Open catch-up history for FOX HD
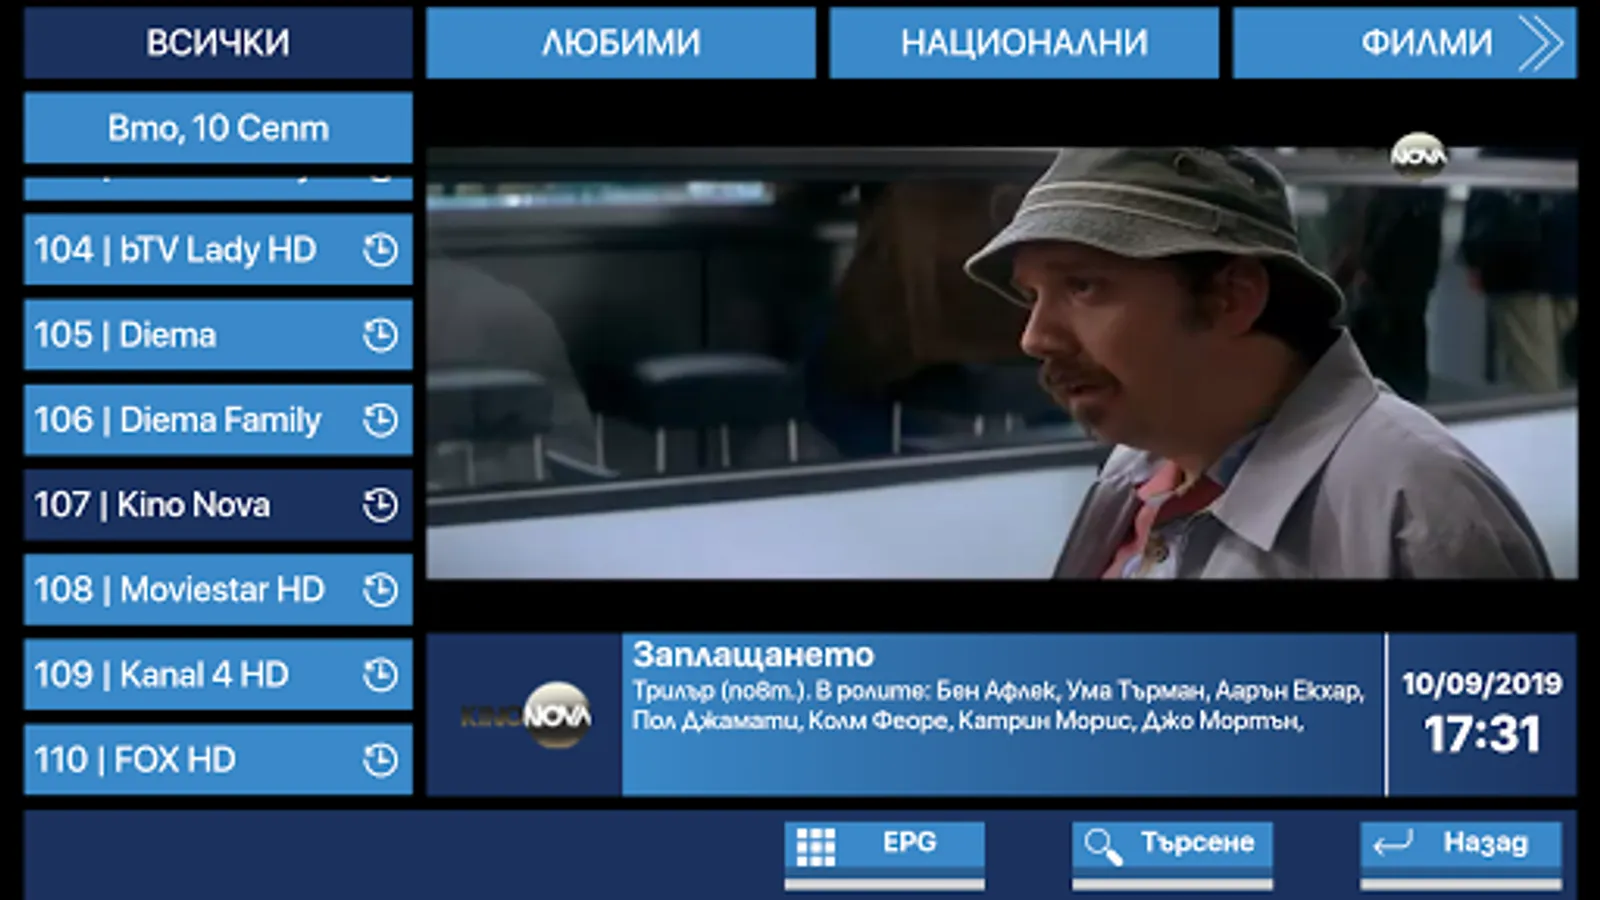1600x900 pixels. click(x=380, y=760)
